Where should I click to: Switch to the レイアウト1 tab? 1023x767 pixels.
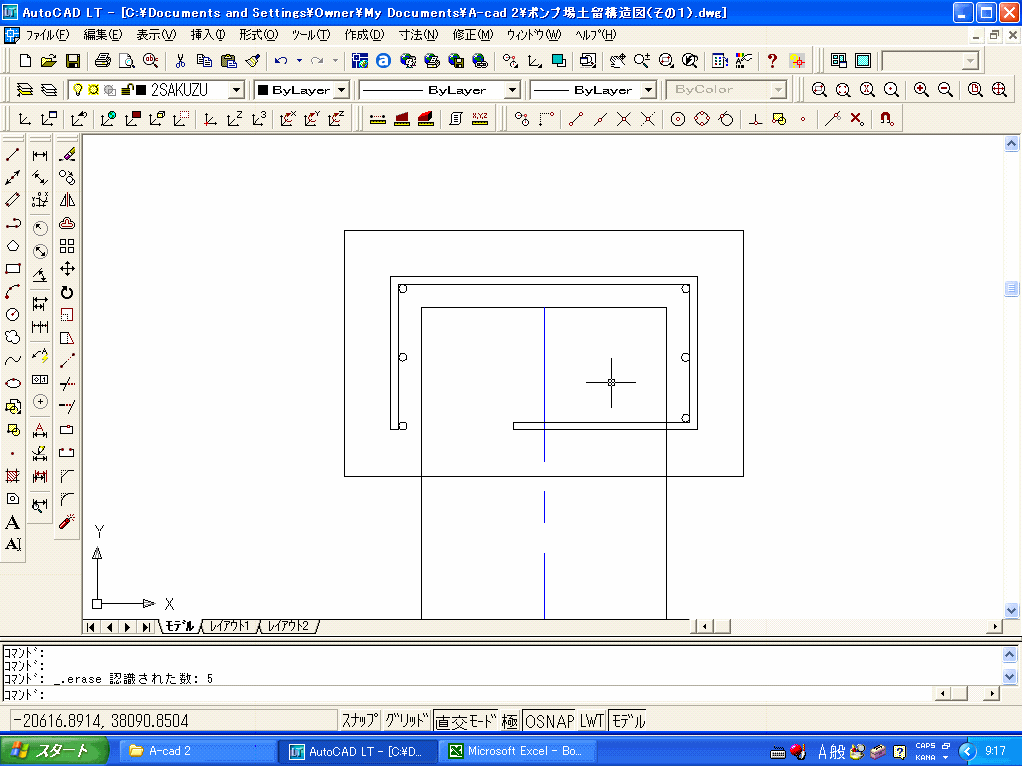click(x=230, y=626)
